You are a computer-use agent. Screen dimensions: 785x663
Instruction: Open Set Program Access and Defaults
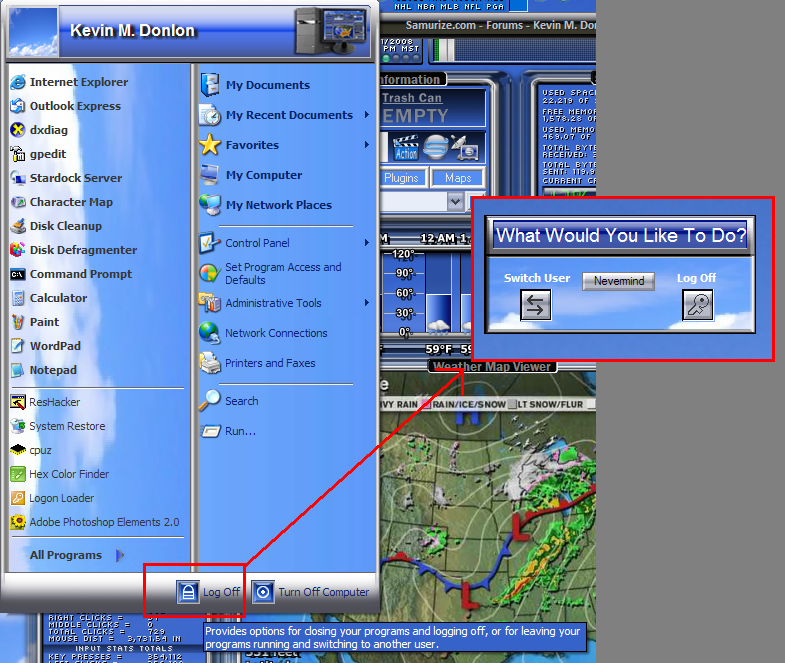pyautogui.click(x=270, y=273)
